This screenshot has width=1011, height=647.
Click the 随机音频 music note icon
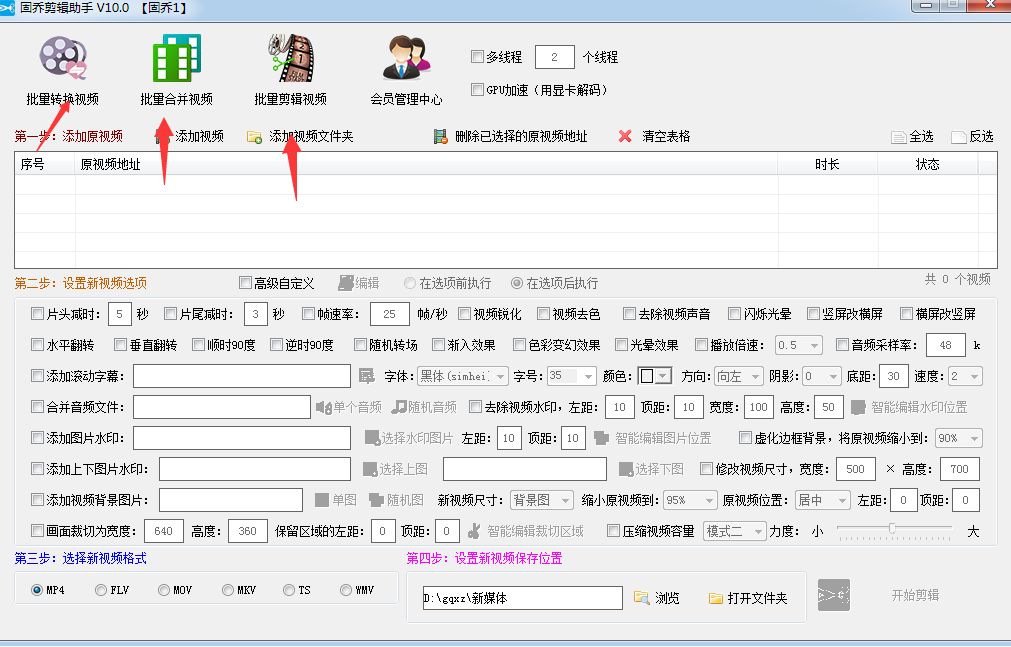(x=399, y=407)
